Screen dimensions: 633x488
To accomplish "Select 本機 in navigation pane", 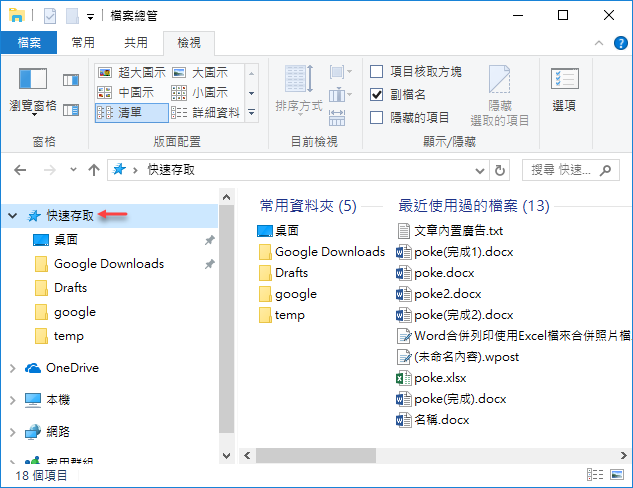I will (58, 400).
